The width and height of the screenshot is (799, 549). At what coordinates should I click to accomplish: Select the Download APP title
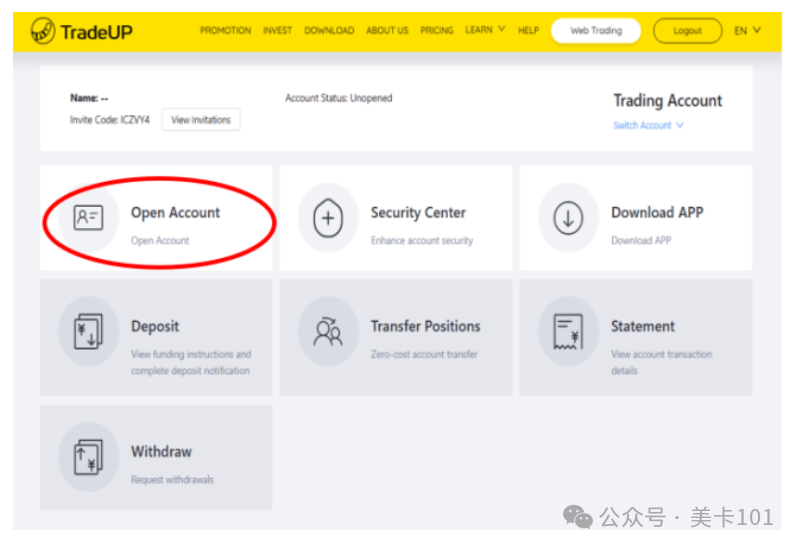657,212
